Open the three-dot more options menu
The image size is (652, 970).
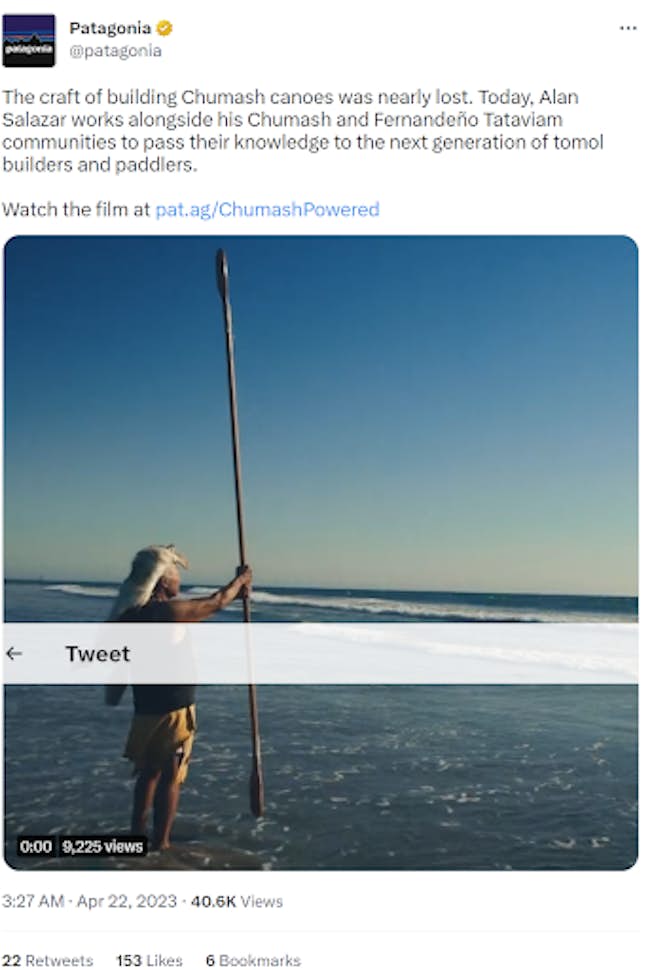click(x=627, y=28)
